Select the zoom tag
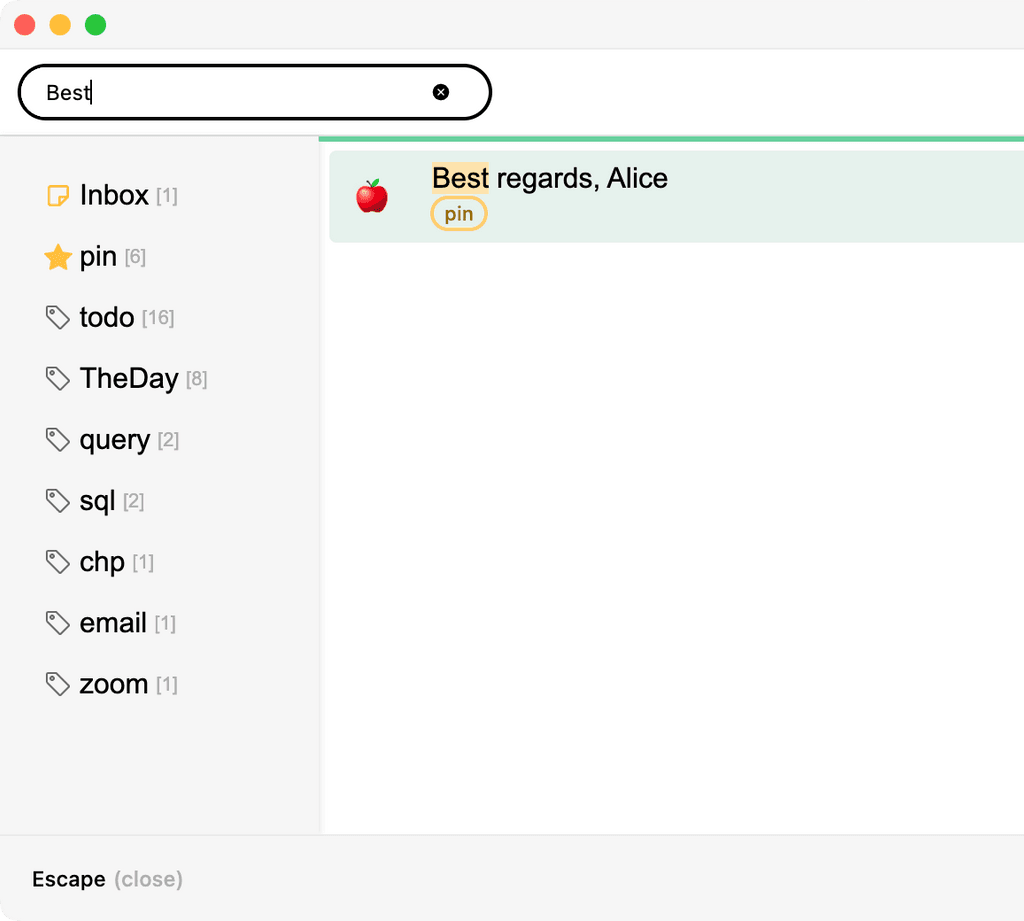1024x921 pixels. pos(114,685)
